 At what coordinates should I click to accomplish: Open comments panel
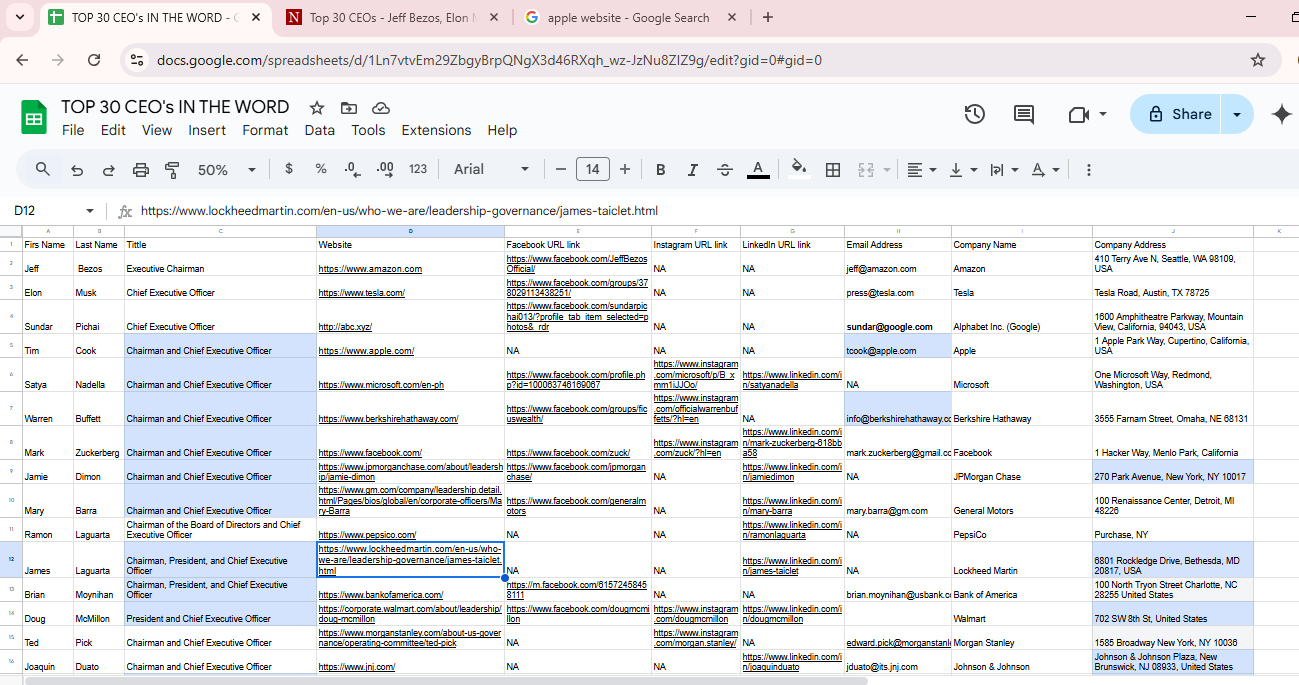pyautogui.click(x=1024, y=114)
